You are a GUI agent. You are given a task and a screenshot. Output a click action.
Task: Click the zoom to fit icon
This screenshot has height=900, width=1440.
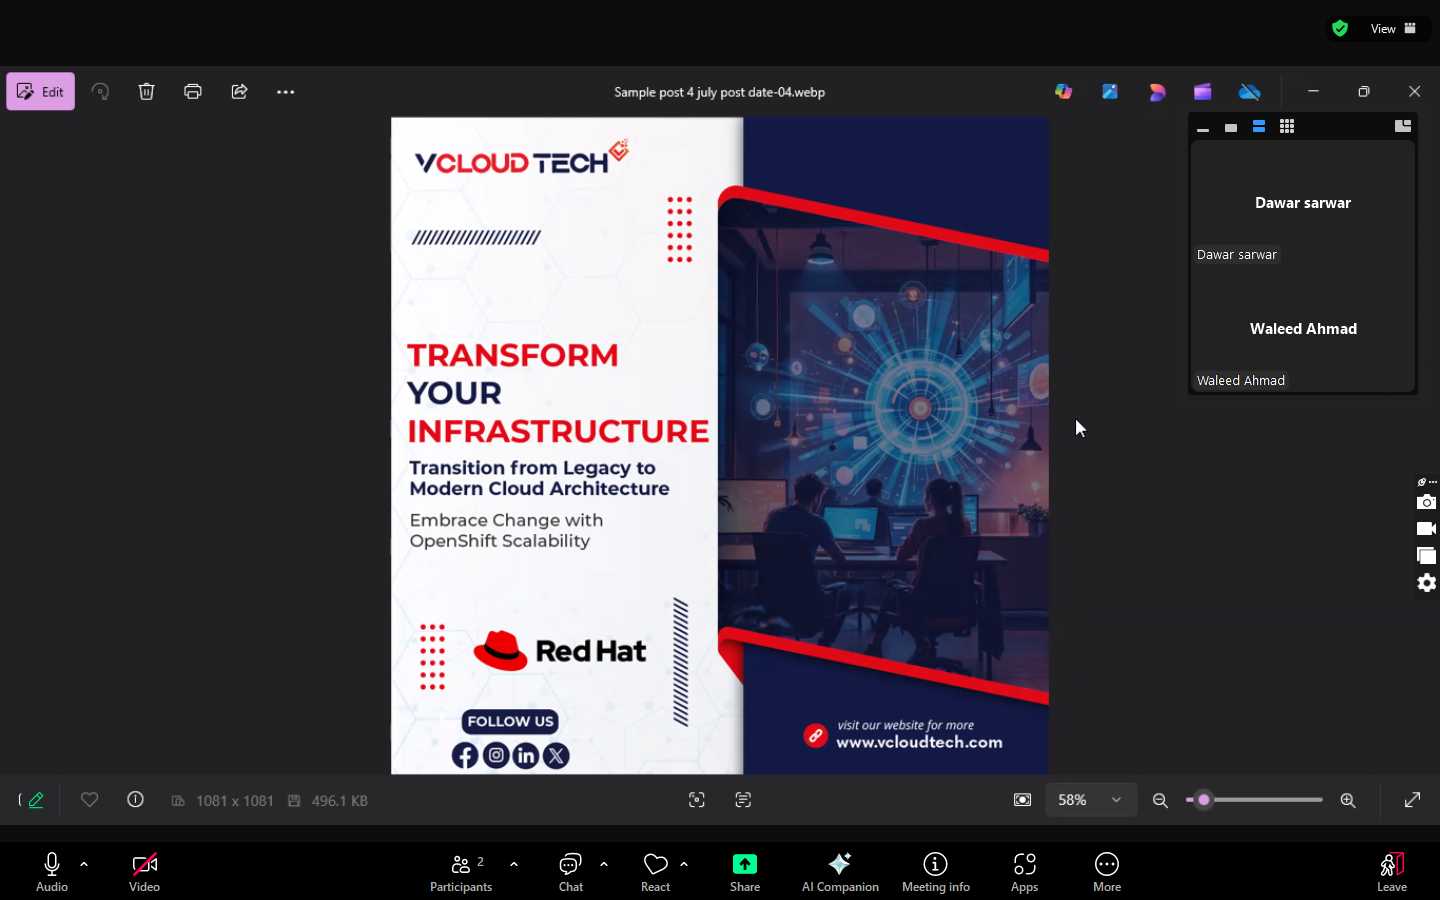point(1022,800)
